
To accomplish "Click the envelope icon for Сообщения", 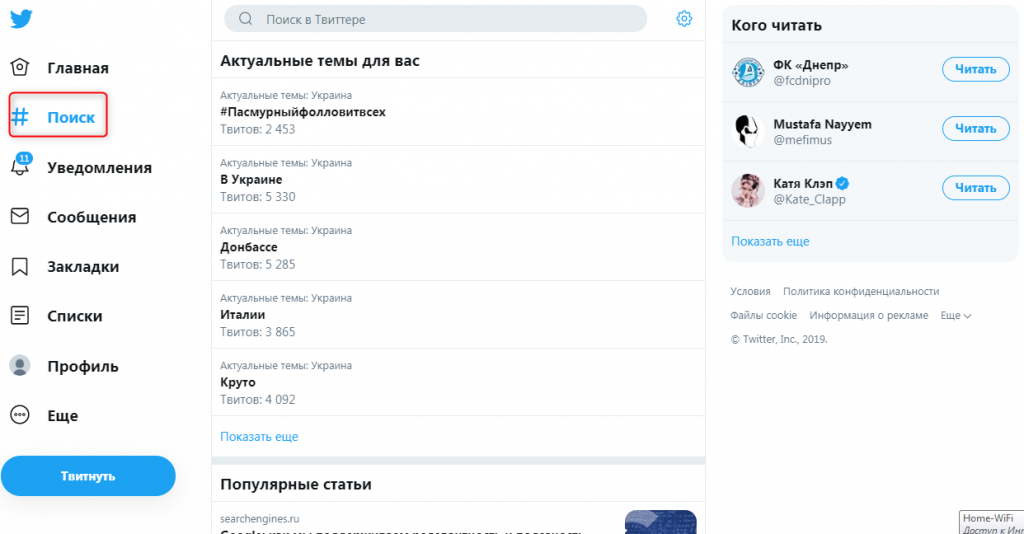I will (20, 216).
